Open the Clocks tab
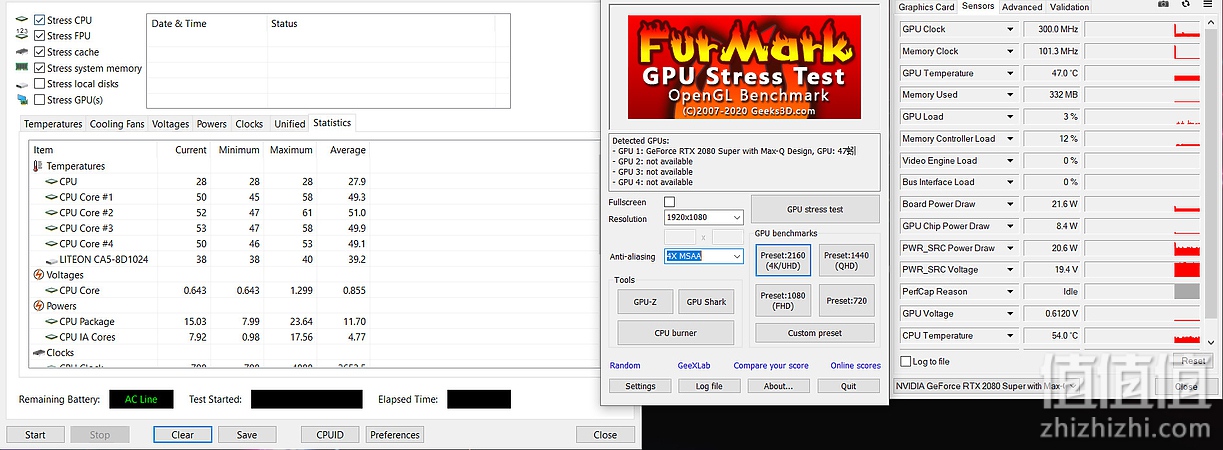The height and width of the screenshot is (450, 1223). tap(249, 124)
